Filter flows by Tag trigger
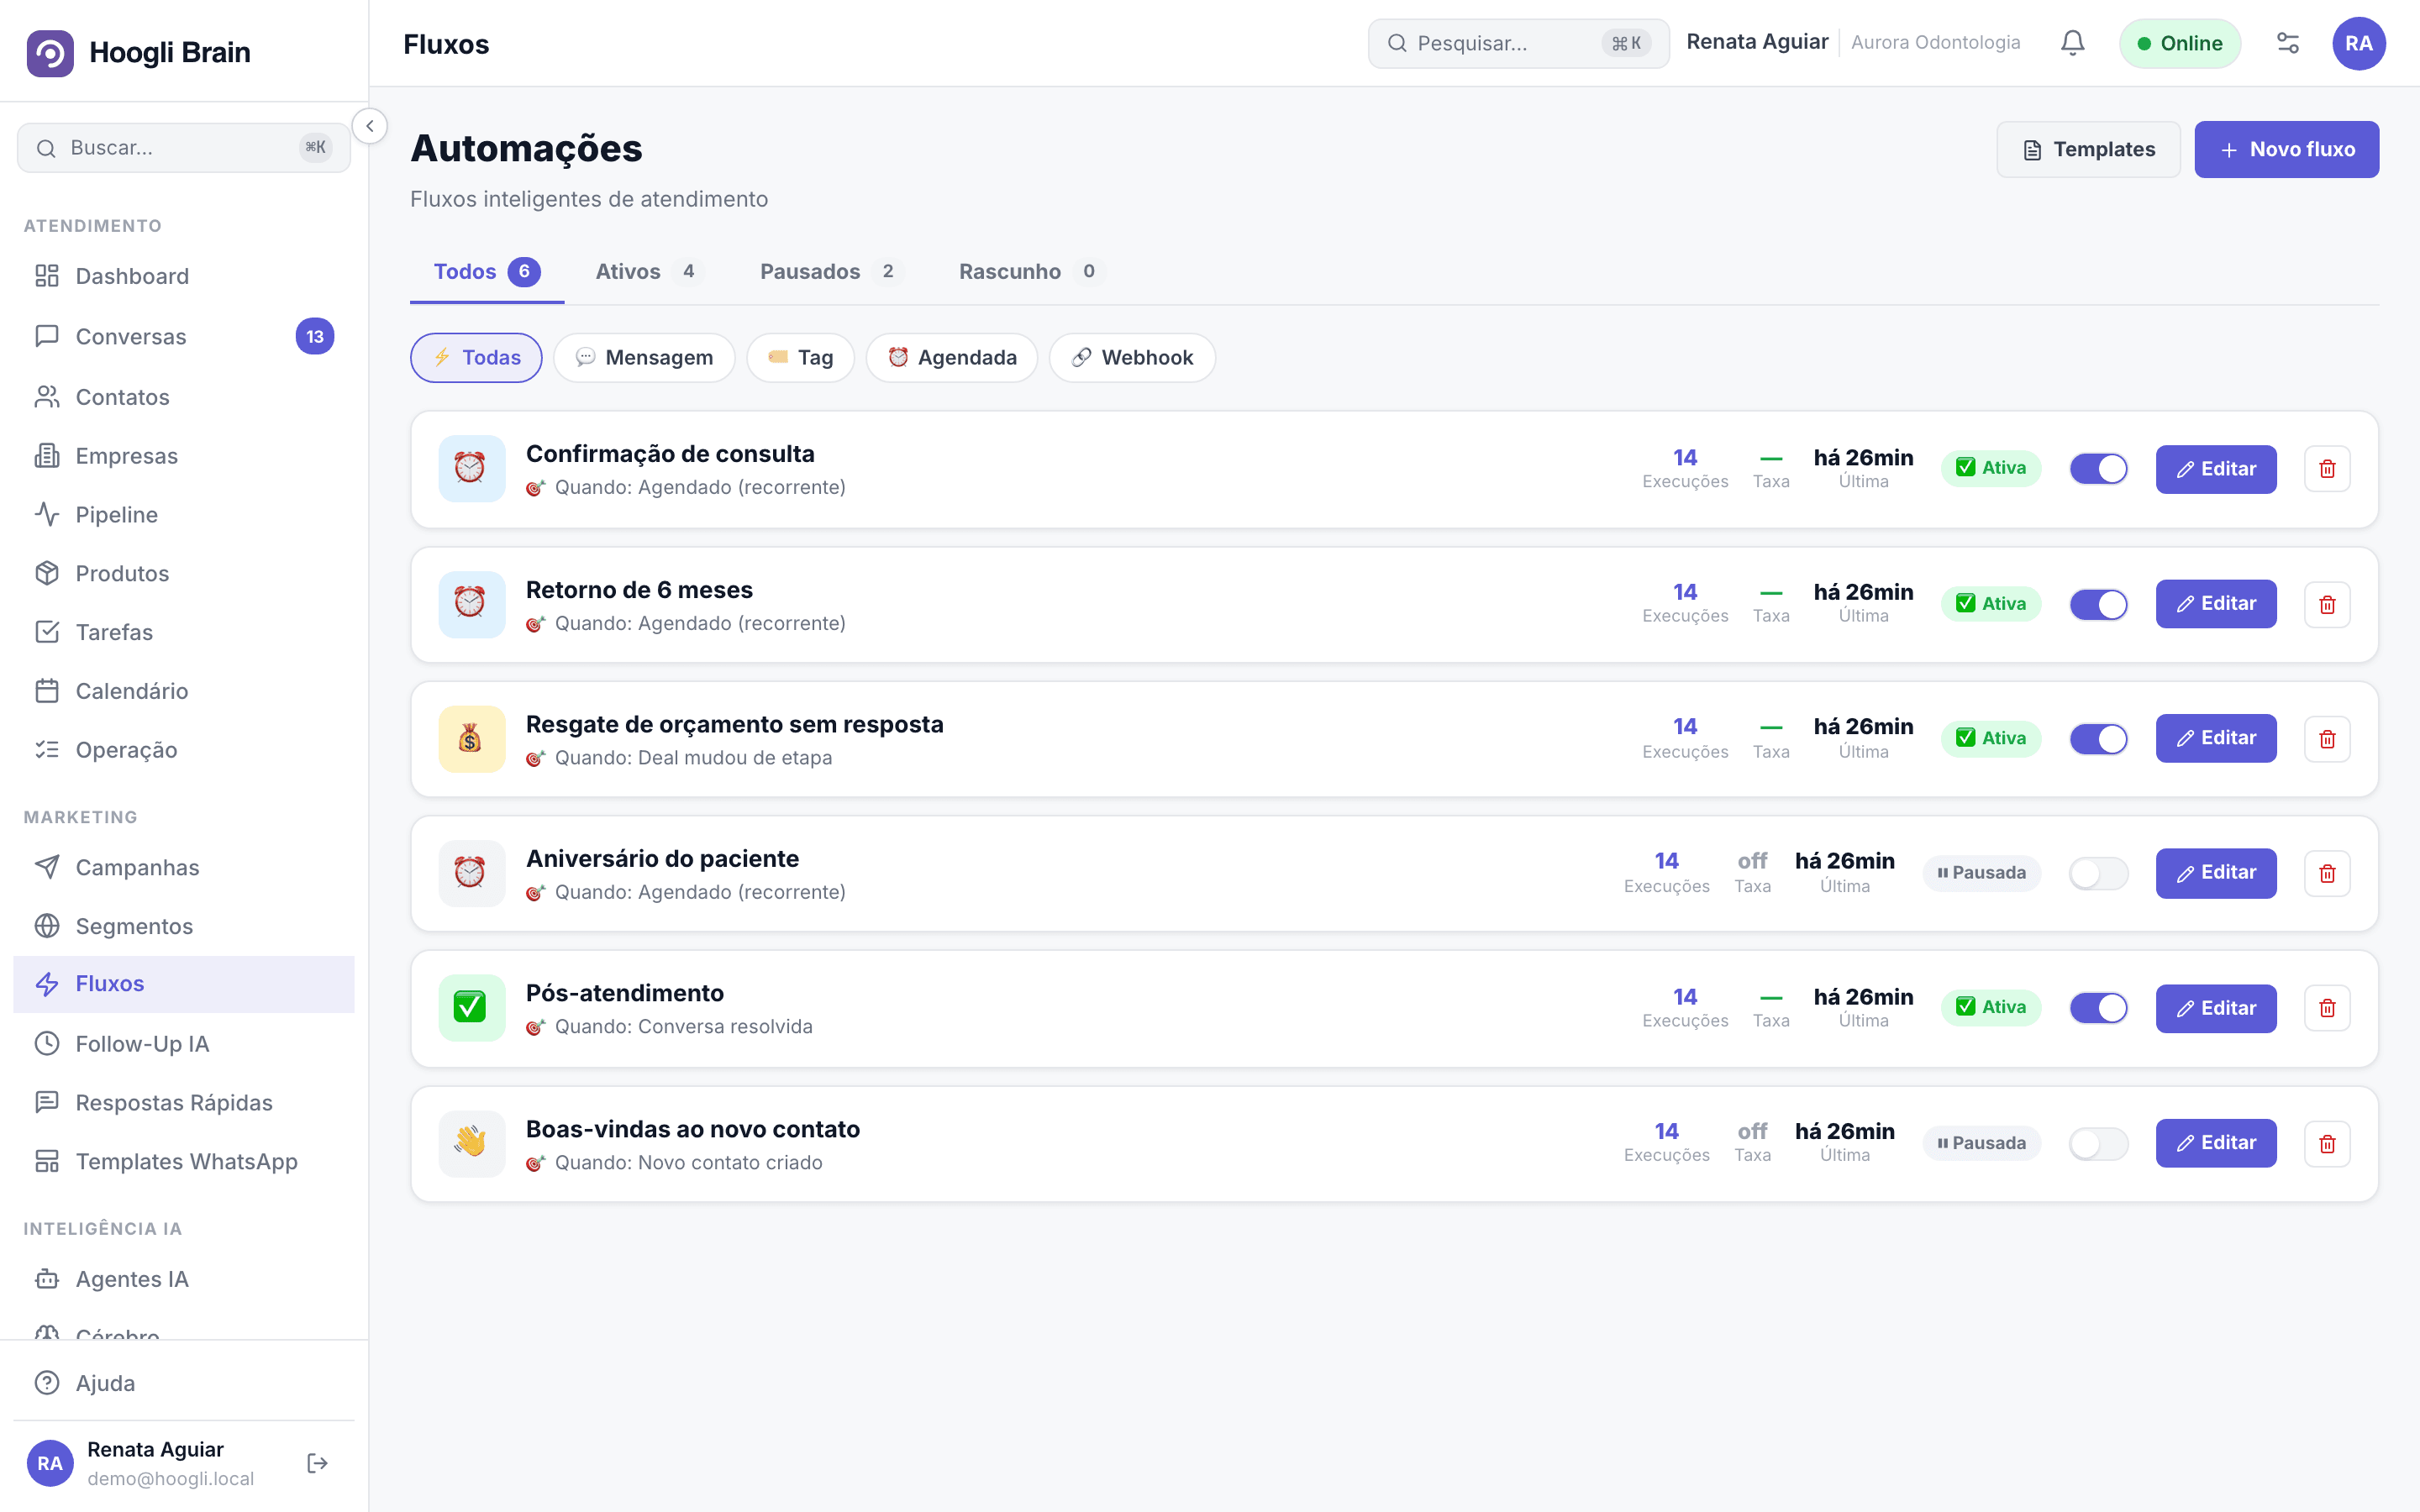The width and height of the screenshot is (2420, 1512). (800, 357)
